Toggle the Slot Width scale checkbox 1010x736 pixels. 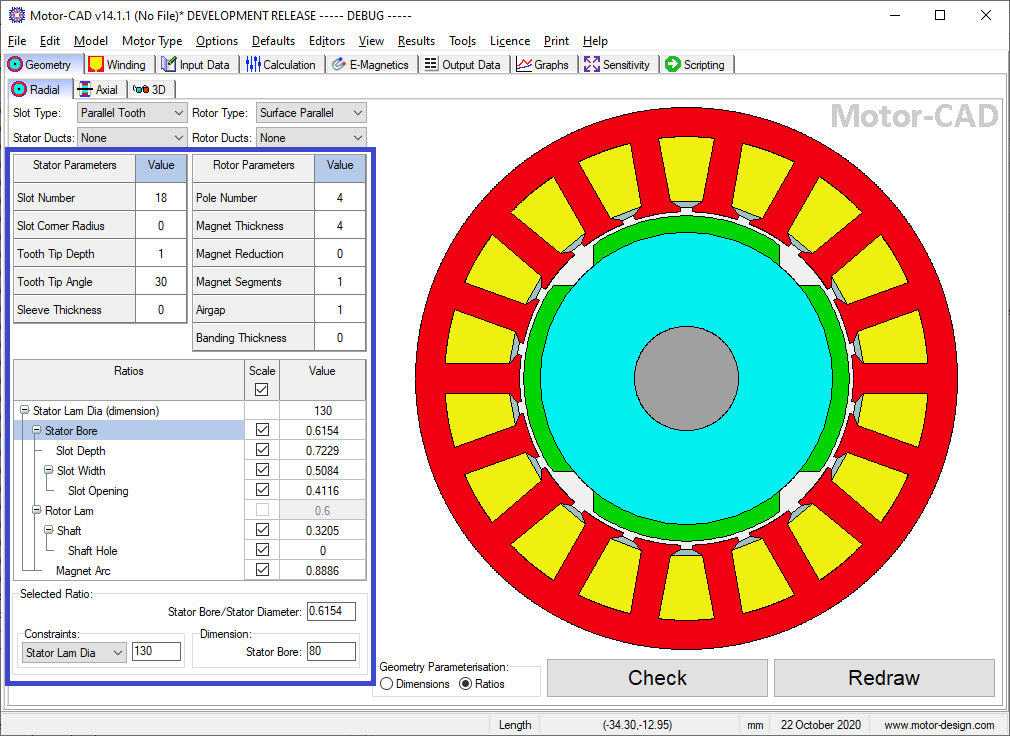tap(262, 469)
